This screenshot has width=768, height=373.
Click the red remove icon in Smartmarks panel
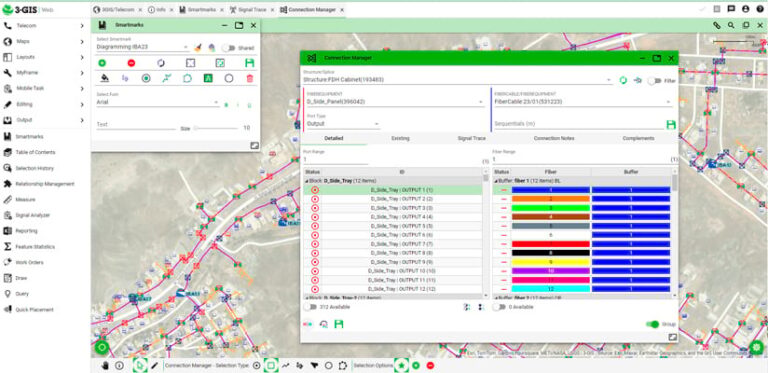(131, 63)
